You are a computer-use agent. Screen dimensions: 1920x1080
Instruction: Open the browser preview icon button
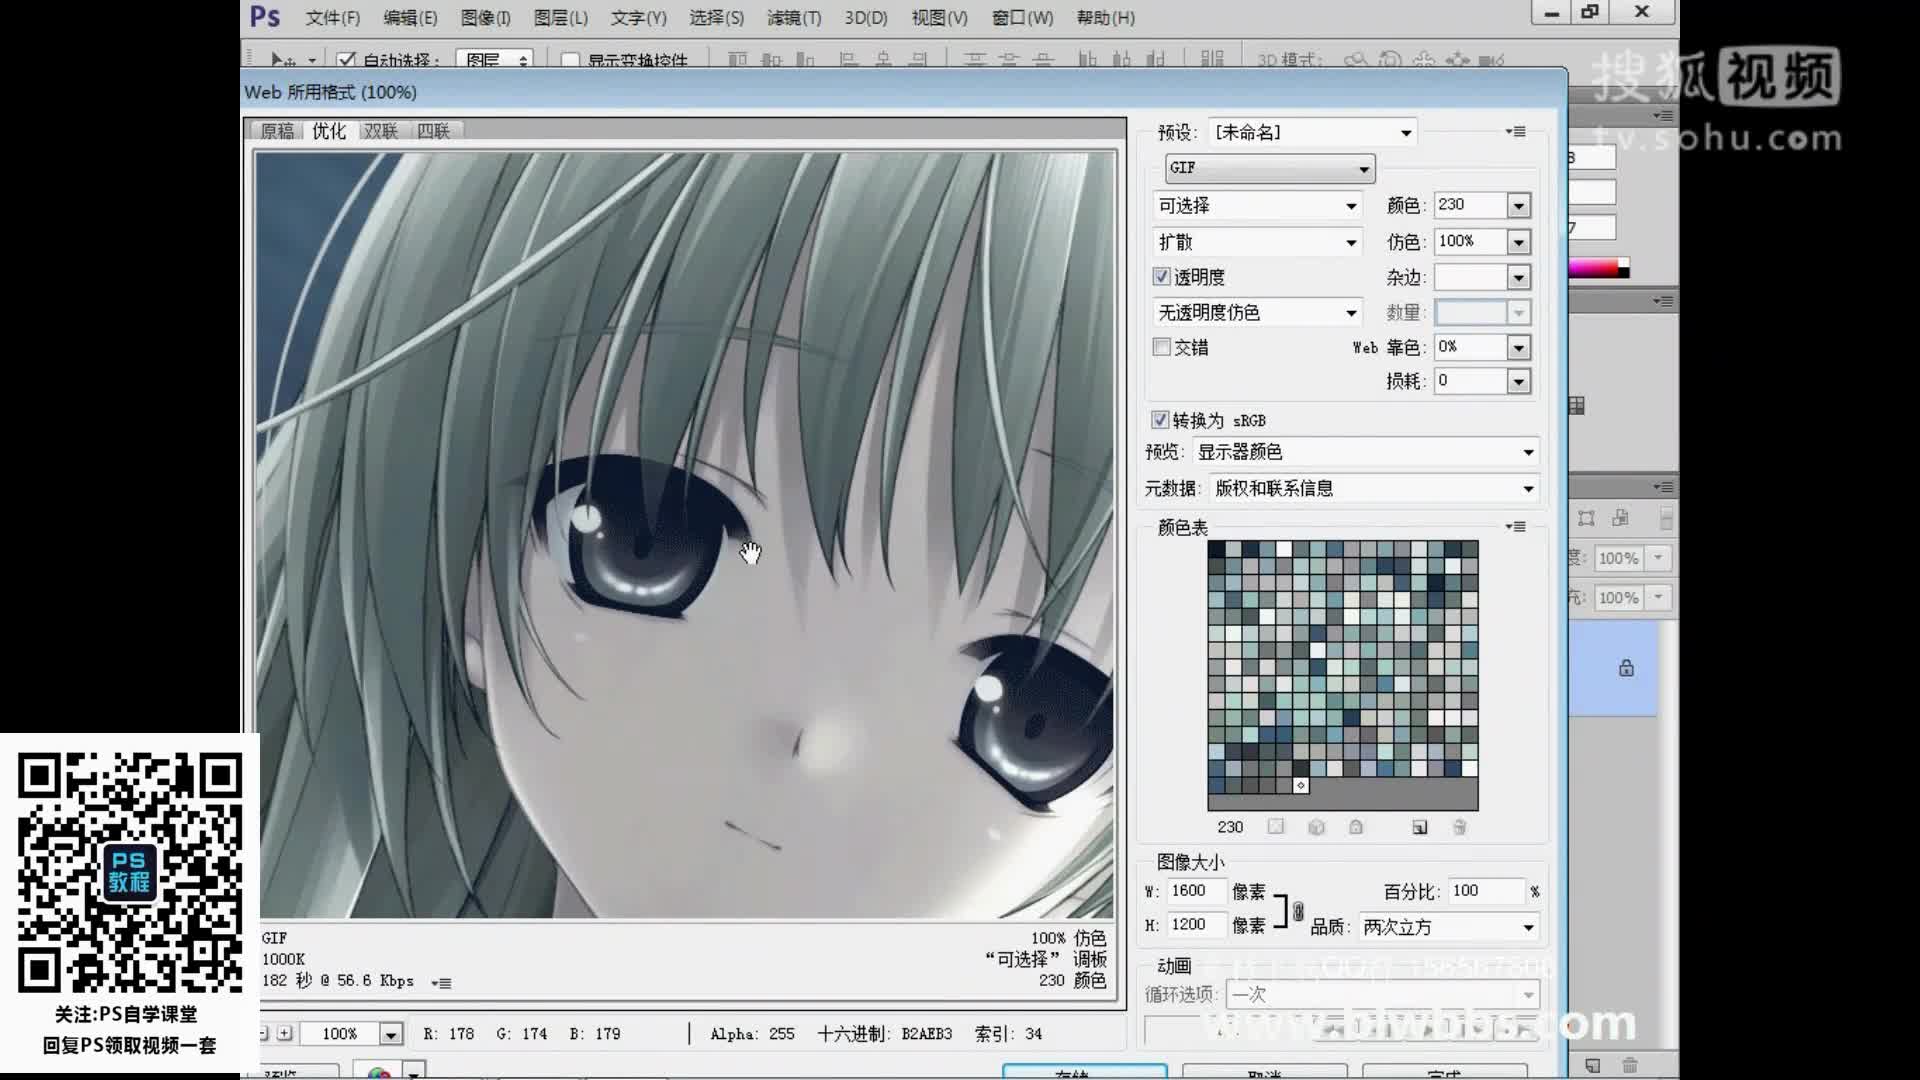click(379, 1072)
